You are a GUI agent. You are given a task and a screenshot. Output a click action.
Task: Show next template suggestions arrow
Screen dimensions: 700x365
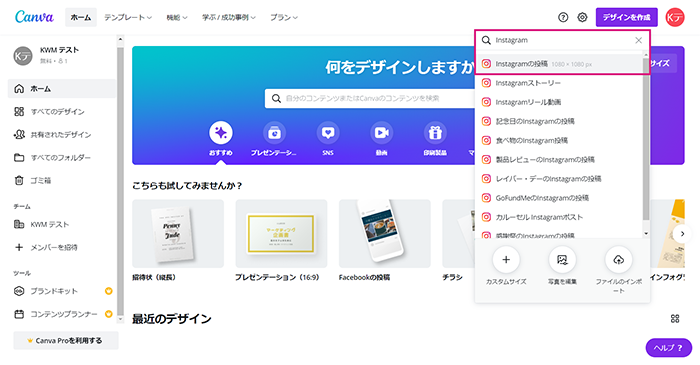tap(682, 234)
